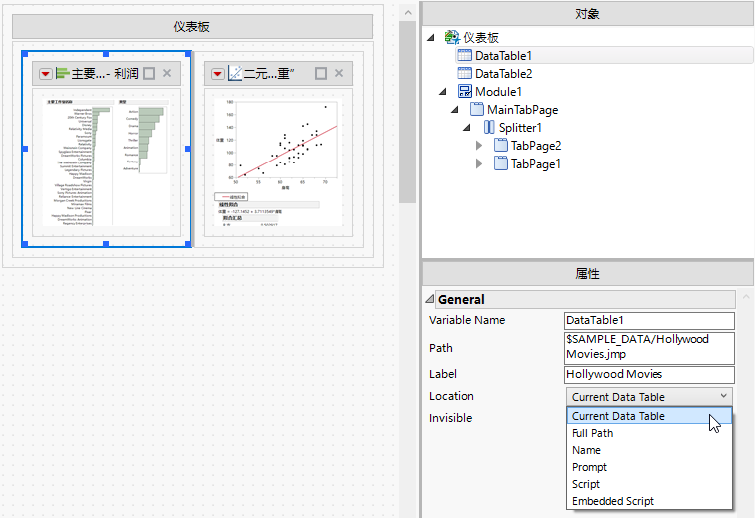
Task: Open red triangle menu on profit report panel
Action: [x=45, y=74]
